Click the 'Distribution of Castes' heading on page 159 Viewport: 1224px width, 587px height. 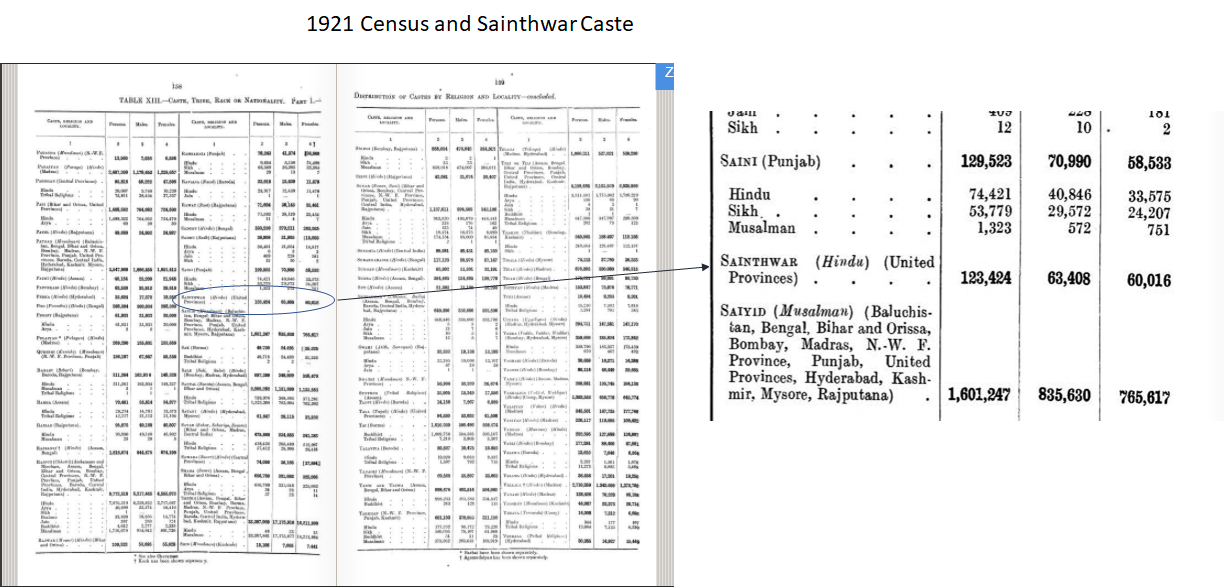pos(456,96)
